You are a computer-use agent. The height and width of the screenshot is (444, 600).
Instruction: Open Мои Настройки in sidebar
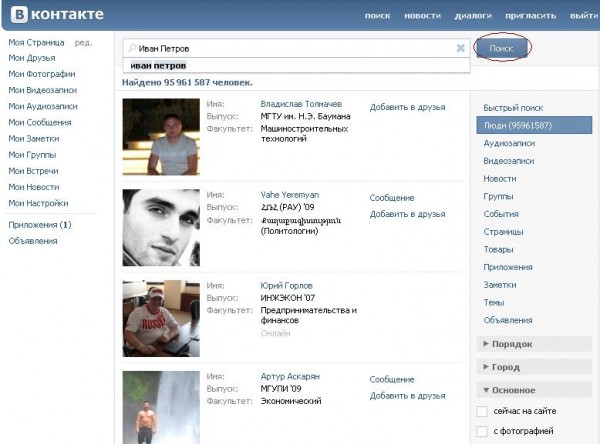pos(38,203)
